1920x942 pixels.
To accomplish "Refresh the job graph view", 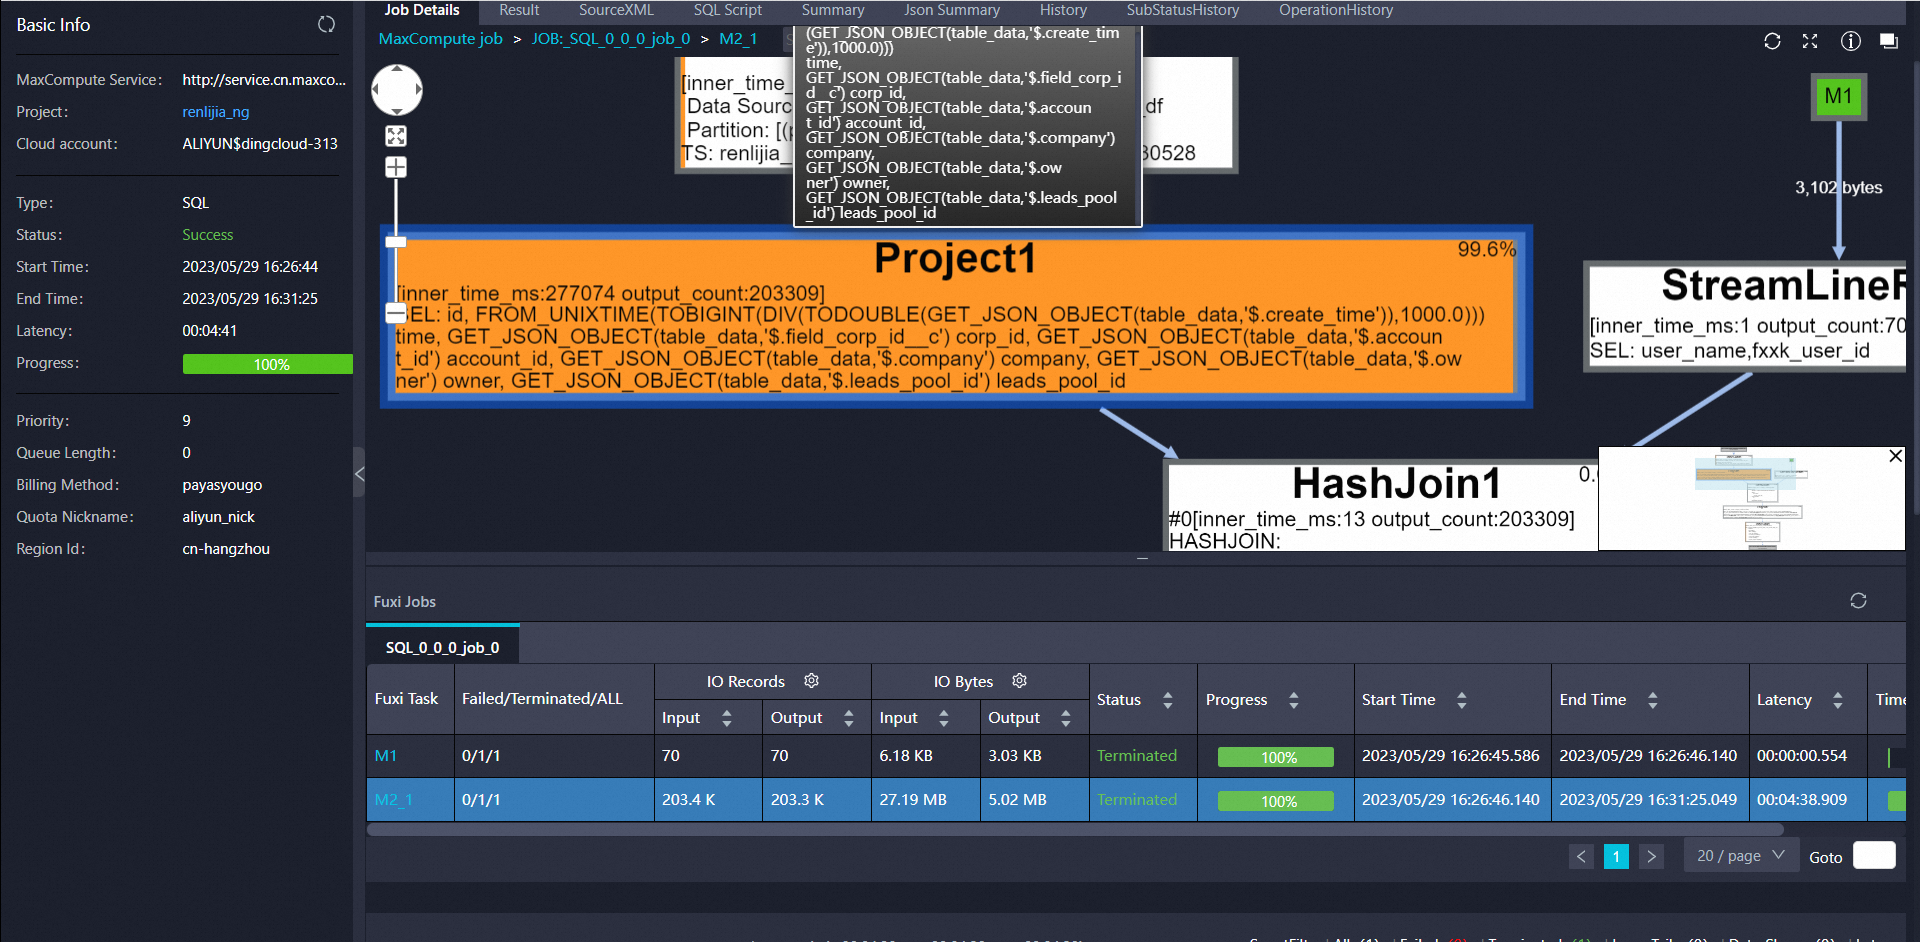I will (x=1772, y=41).
